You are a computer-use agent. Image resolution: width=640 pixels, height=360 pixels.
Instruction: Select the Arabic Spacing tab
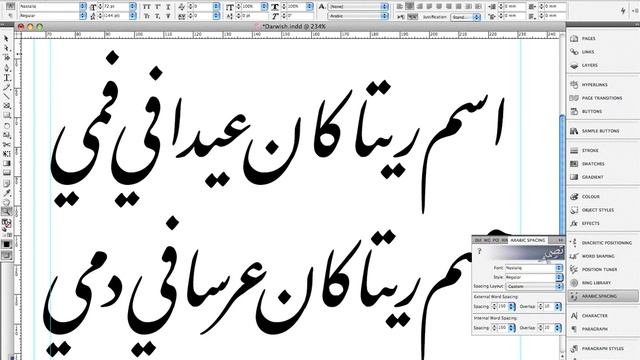[528, 240]
